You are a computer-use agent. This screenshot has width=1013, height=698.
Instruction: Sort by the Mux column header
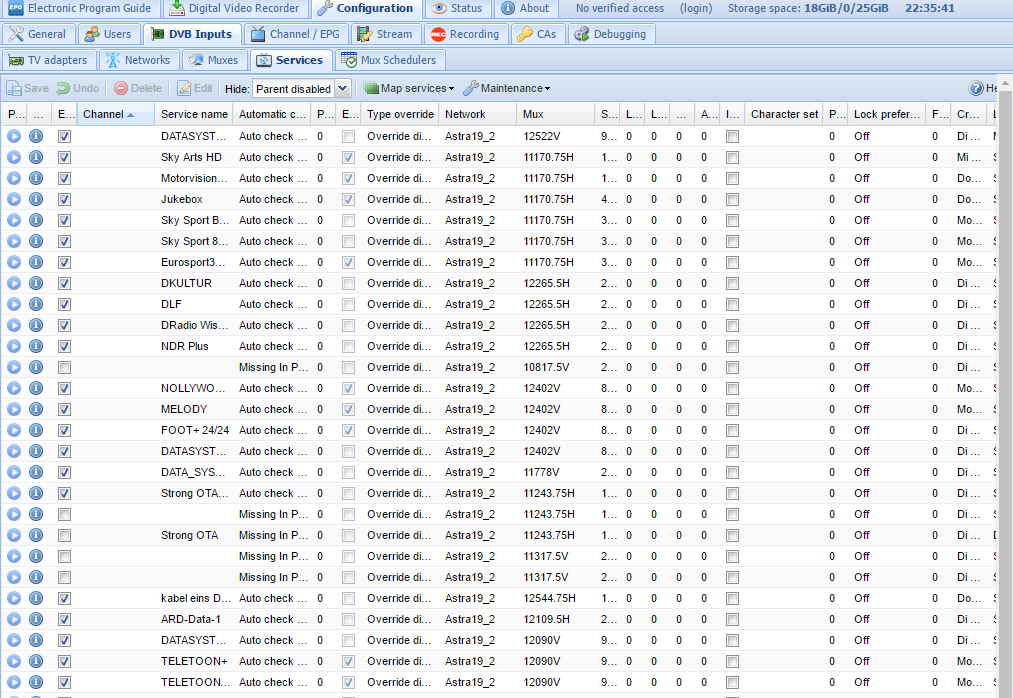coord(556,114)
